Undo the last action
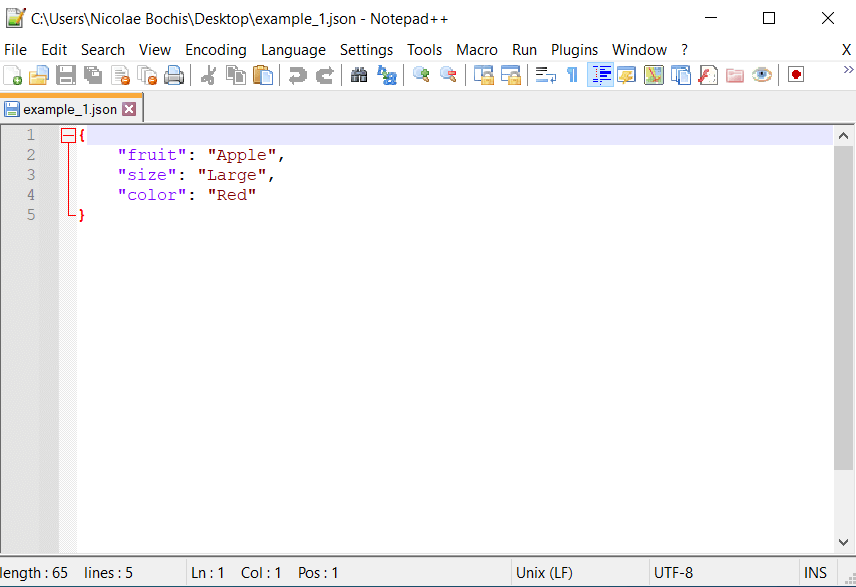The height and width of the screenshot is (587, 856). point(297,74)
